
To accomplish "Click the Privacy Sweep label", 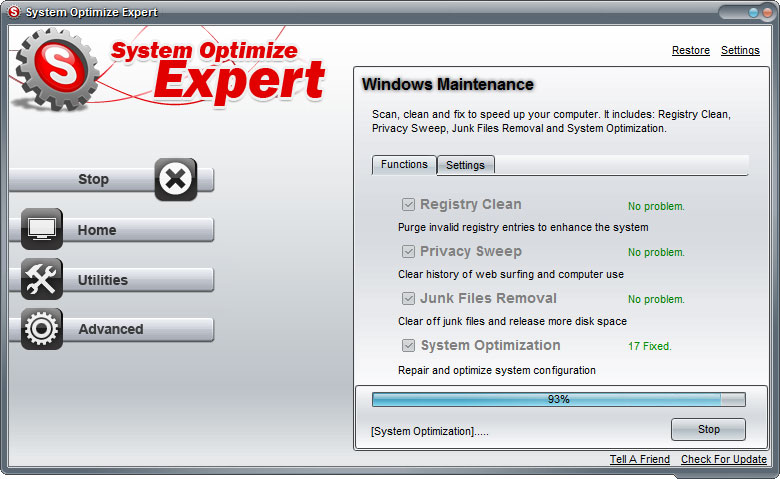I will pos(471,252).
